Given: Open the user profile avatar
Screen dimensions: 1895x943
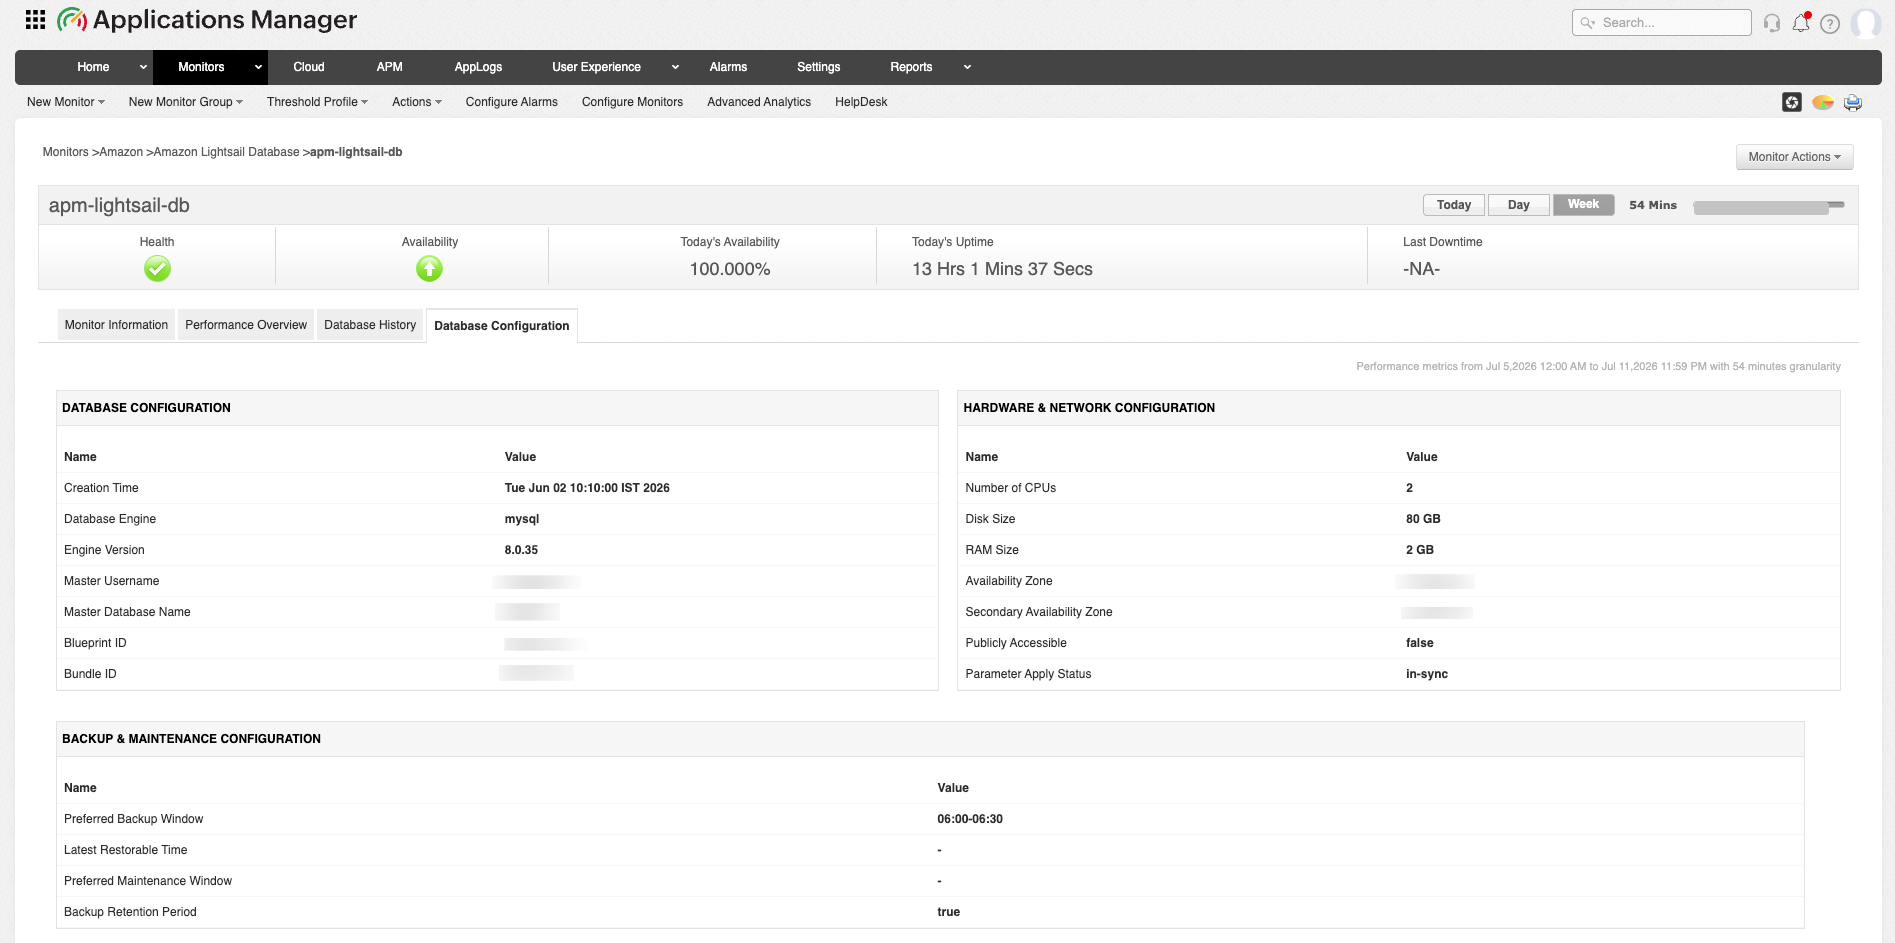Looking at the screenshot, I should pos(1866,22).
